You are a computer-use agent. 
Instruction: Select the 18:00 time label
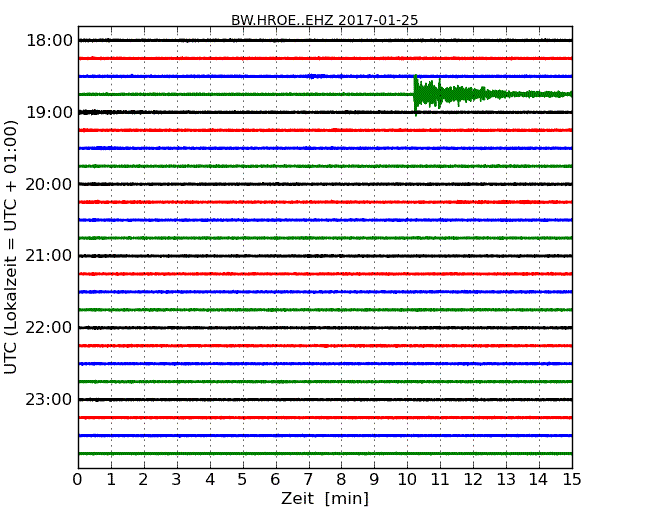(x=49, y=41)
